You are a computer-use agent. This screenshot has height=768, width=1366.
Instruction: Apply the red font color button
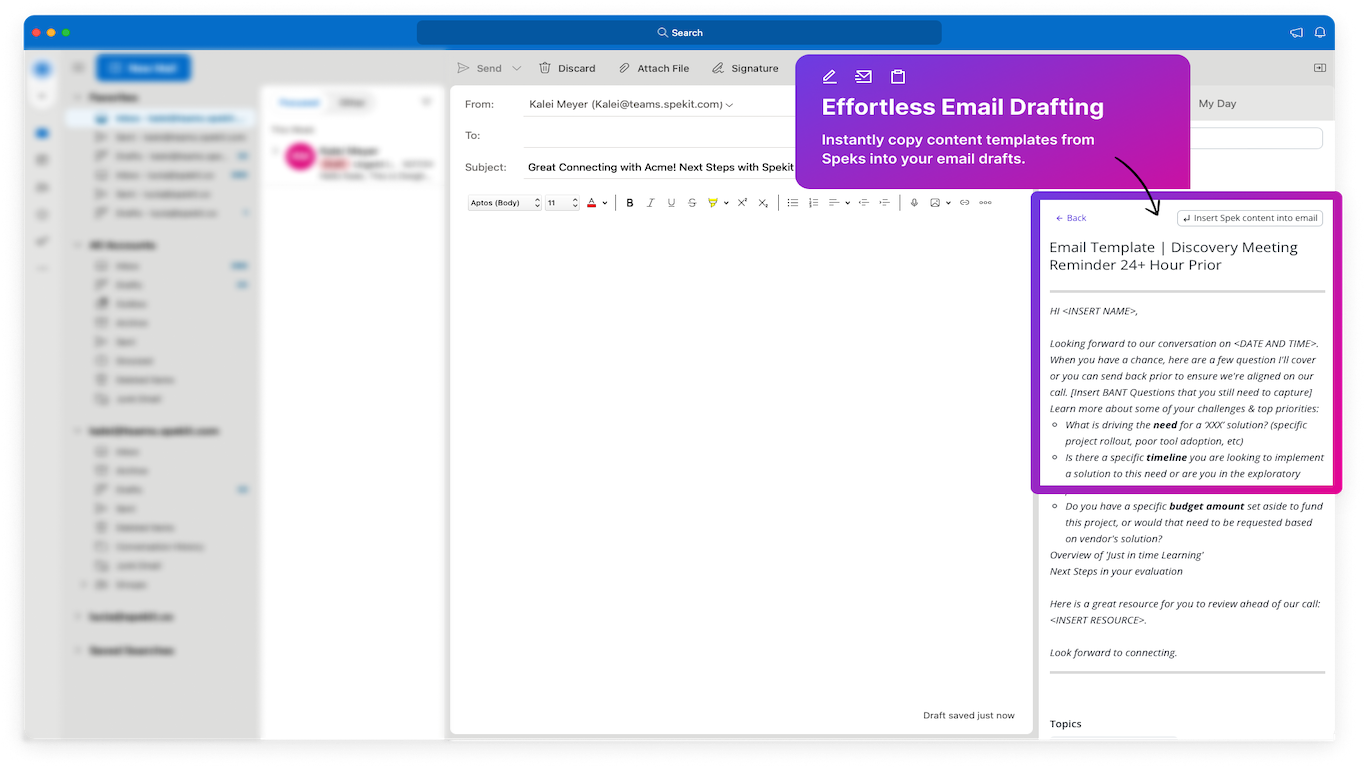point(591,203)
